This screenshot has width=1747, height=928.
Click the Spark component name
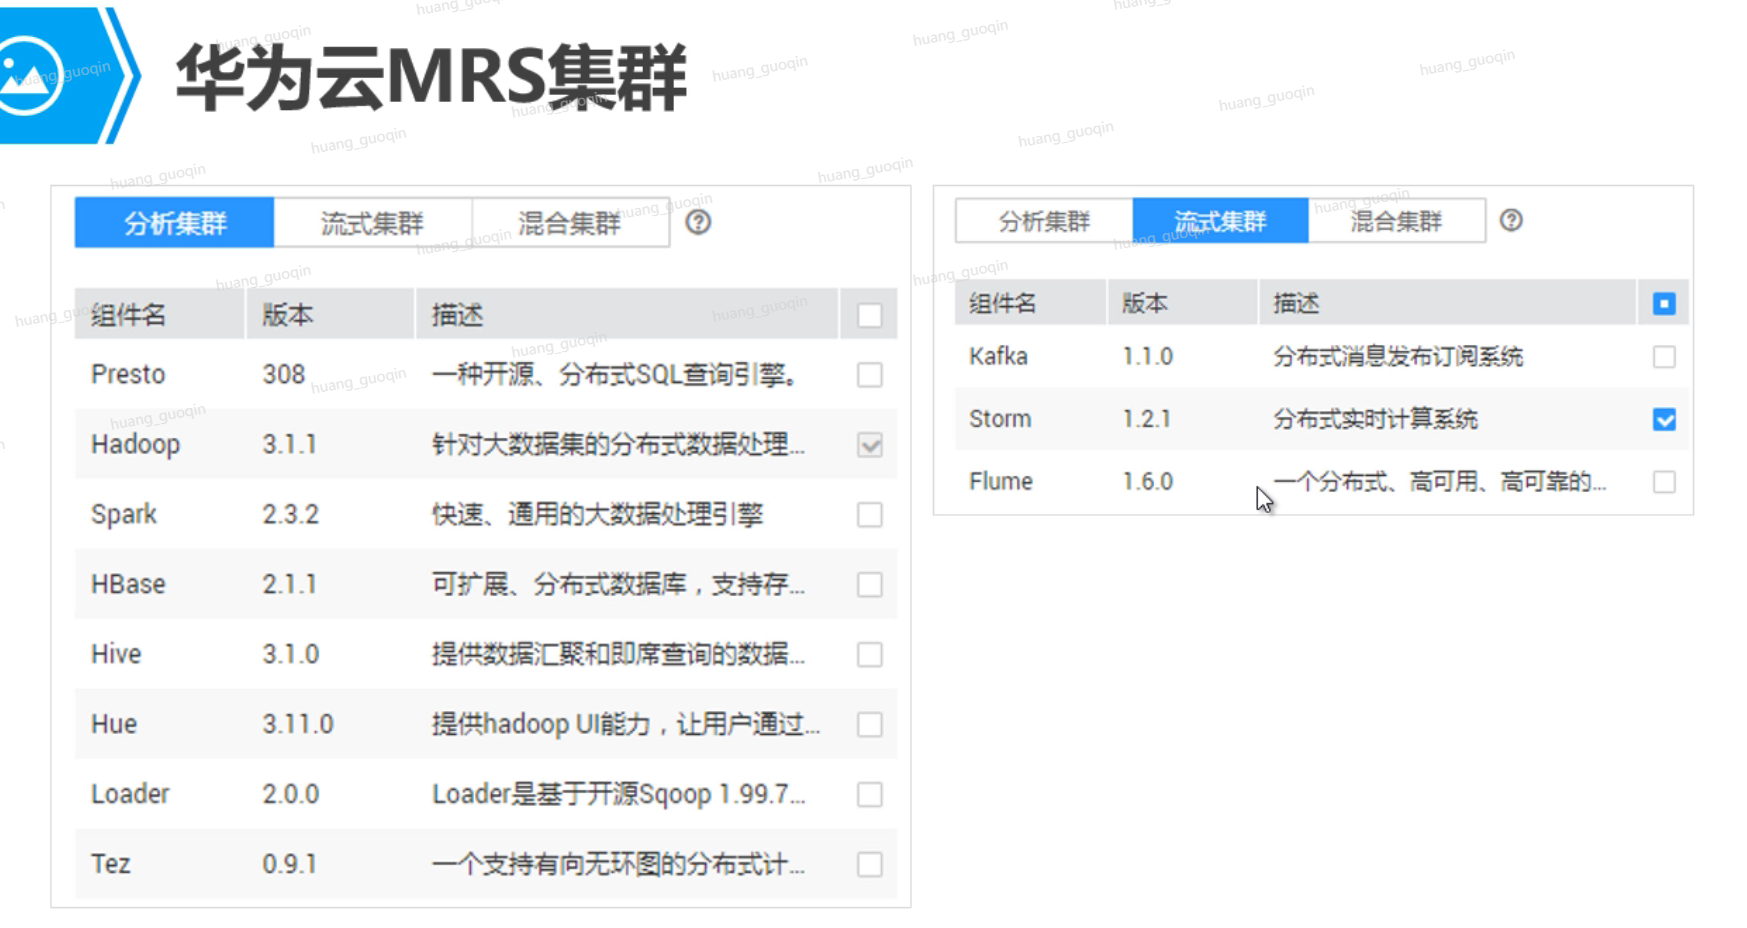click(124, 514)
